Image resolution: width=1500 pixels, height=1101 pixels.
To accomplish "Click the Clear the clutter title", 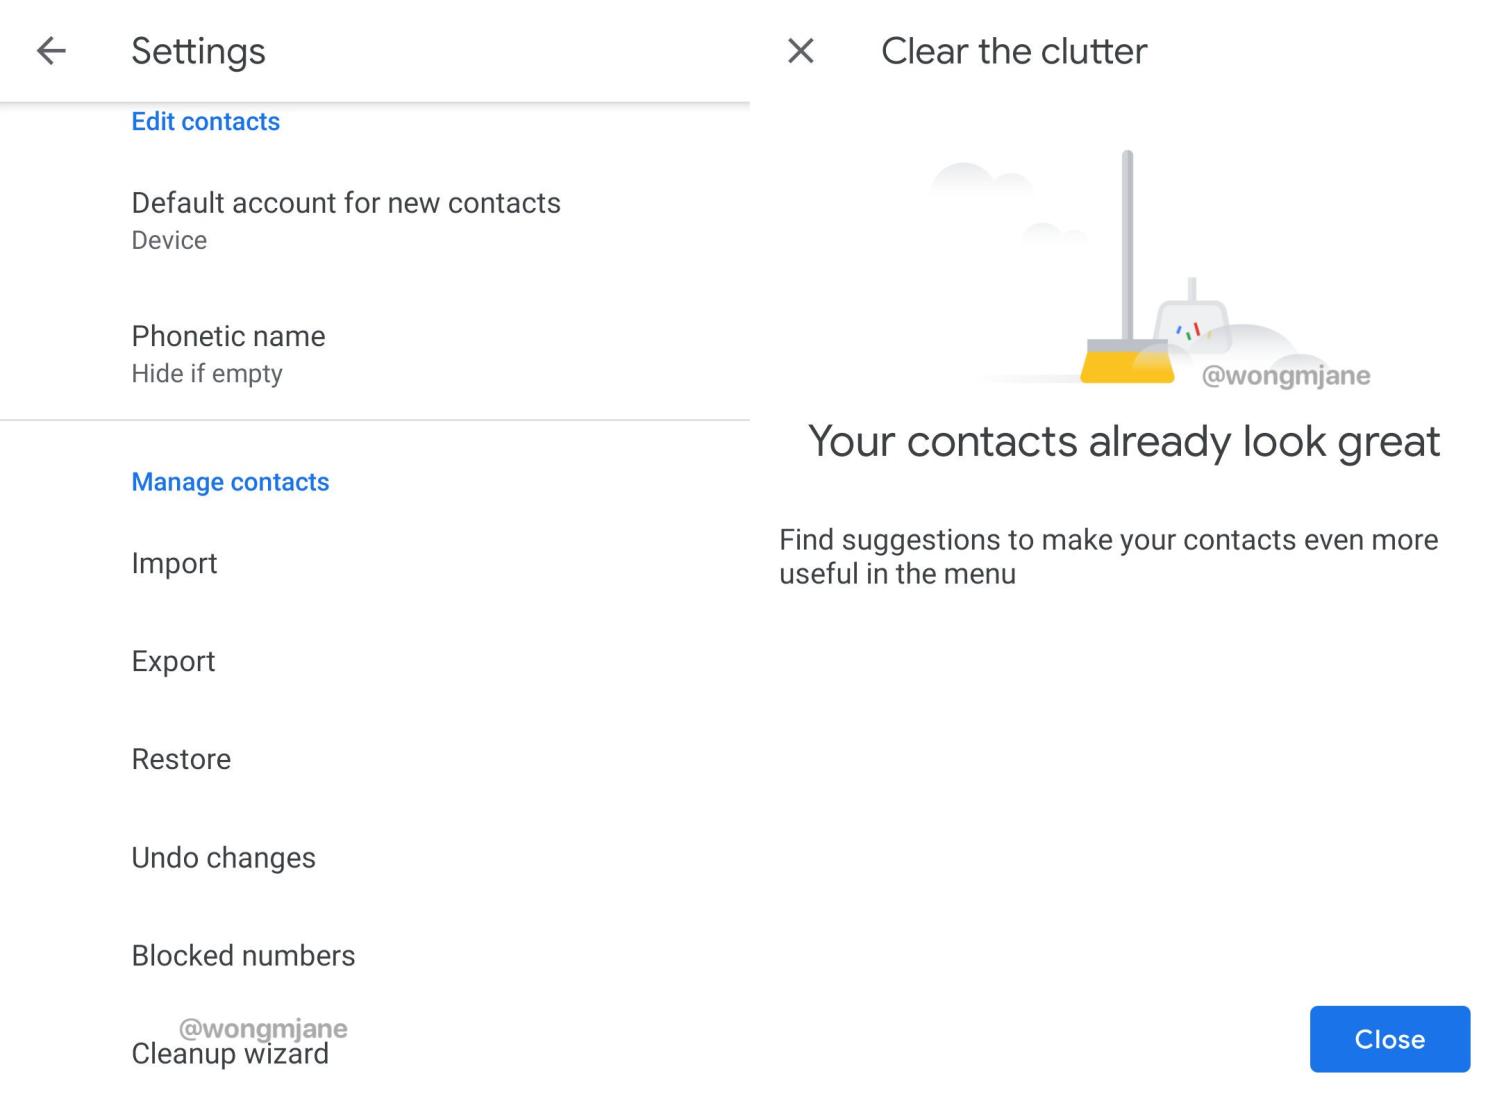I will click(x=1013, y=51).
